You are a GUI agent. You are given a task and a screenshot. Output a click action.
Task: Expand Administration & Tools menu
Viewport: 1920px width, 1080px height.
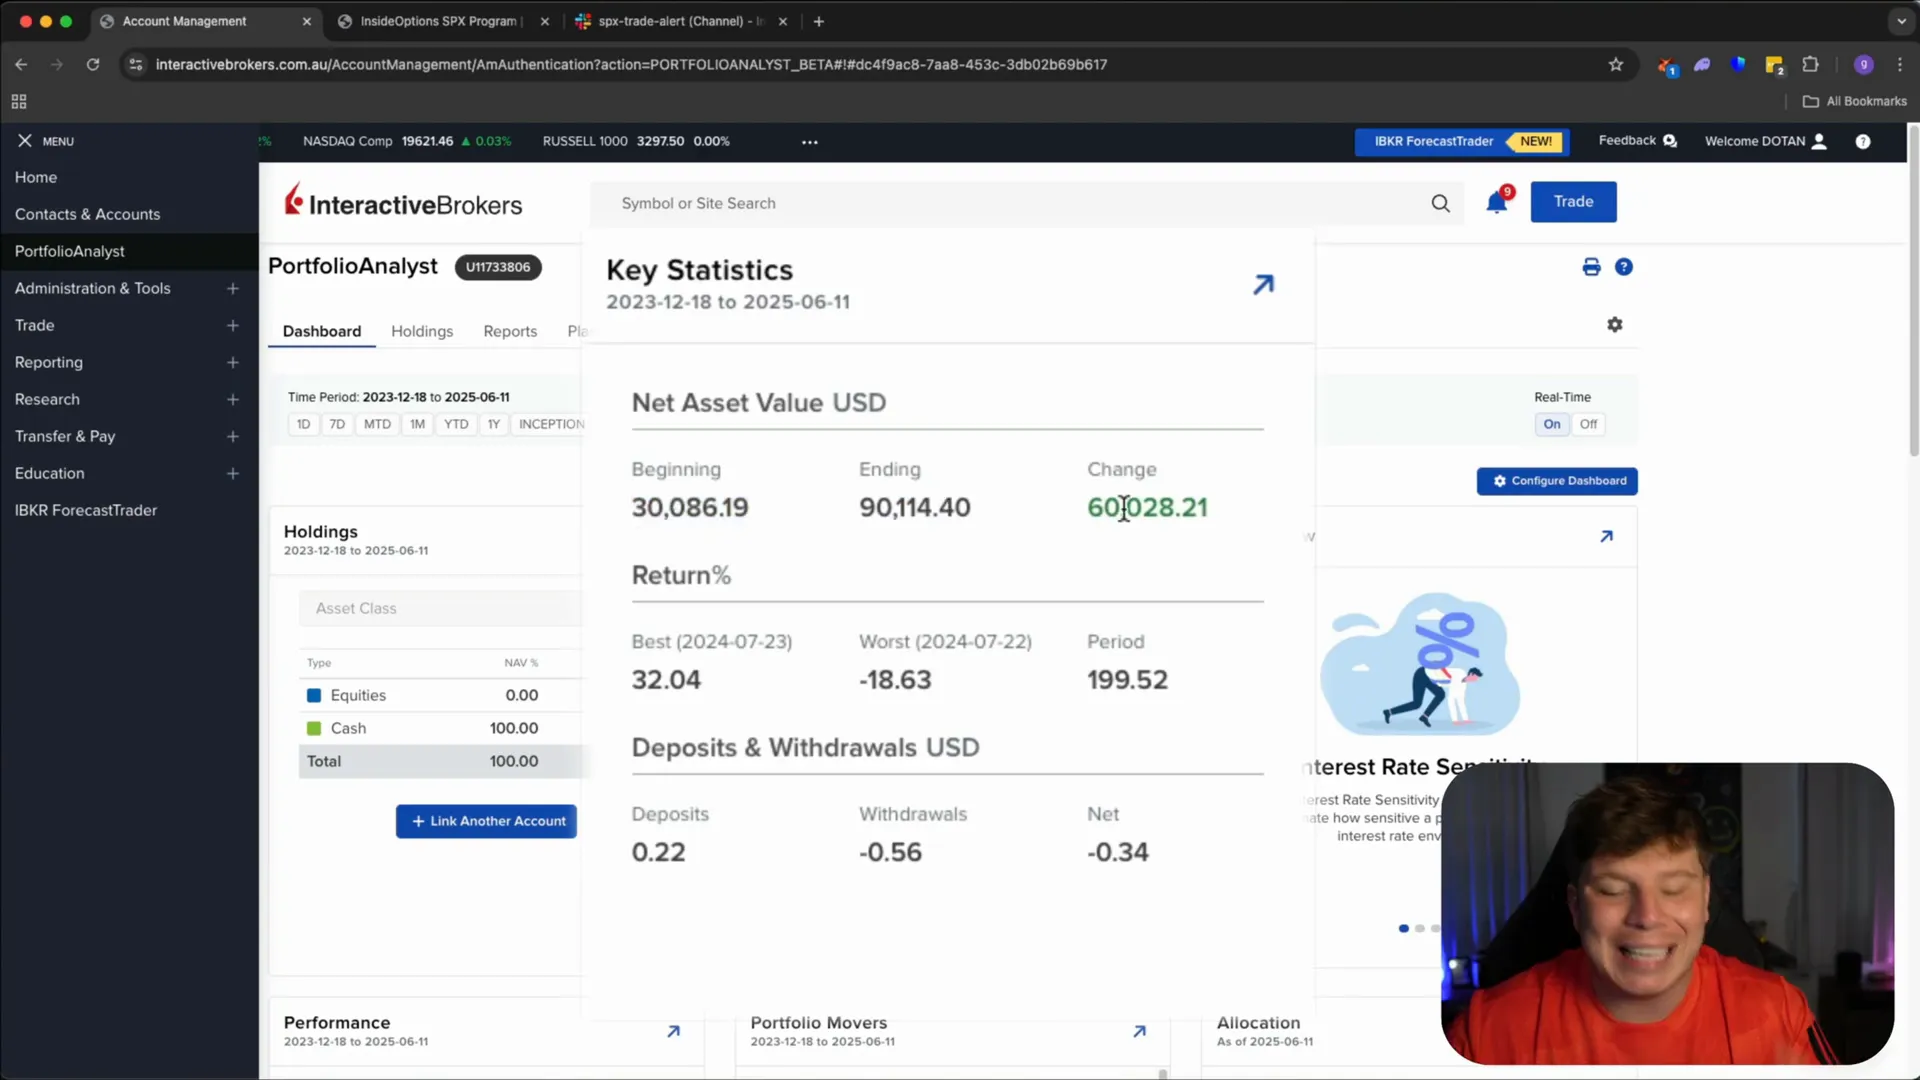pos(233,289)
